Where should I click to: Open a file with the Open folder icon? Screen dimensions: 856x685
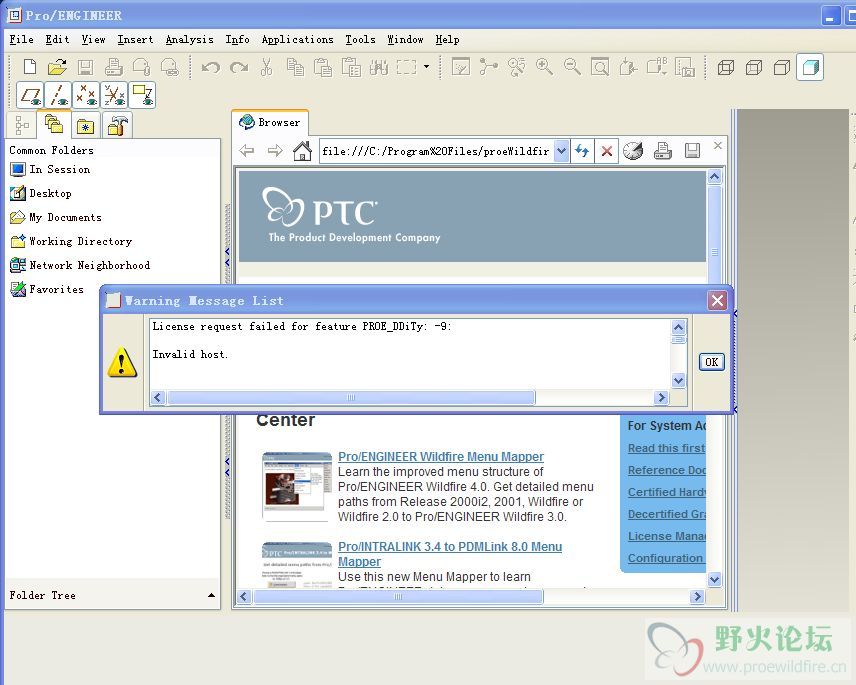(x=57, y=67)
